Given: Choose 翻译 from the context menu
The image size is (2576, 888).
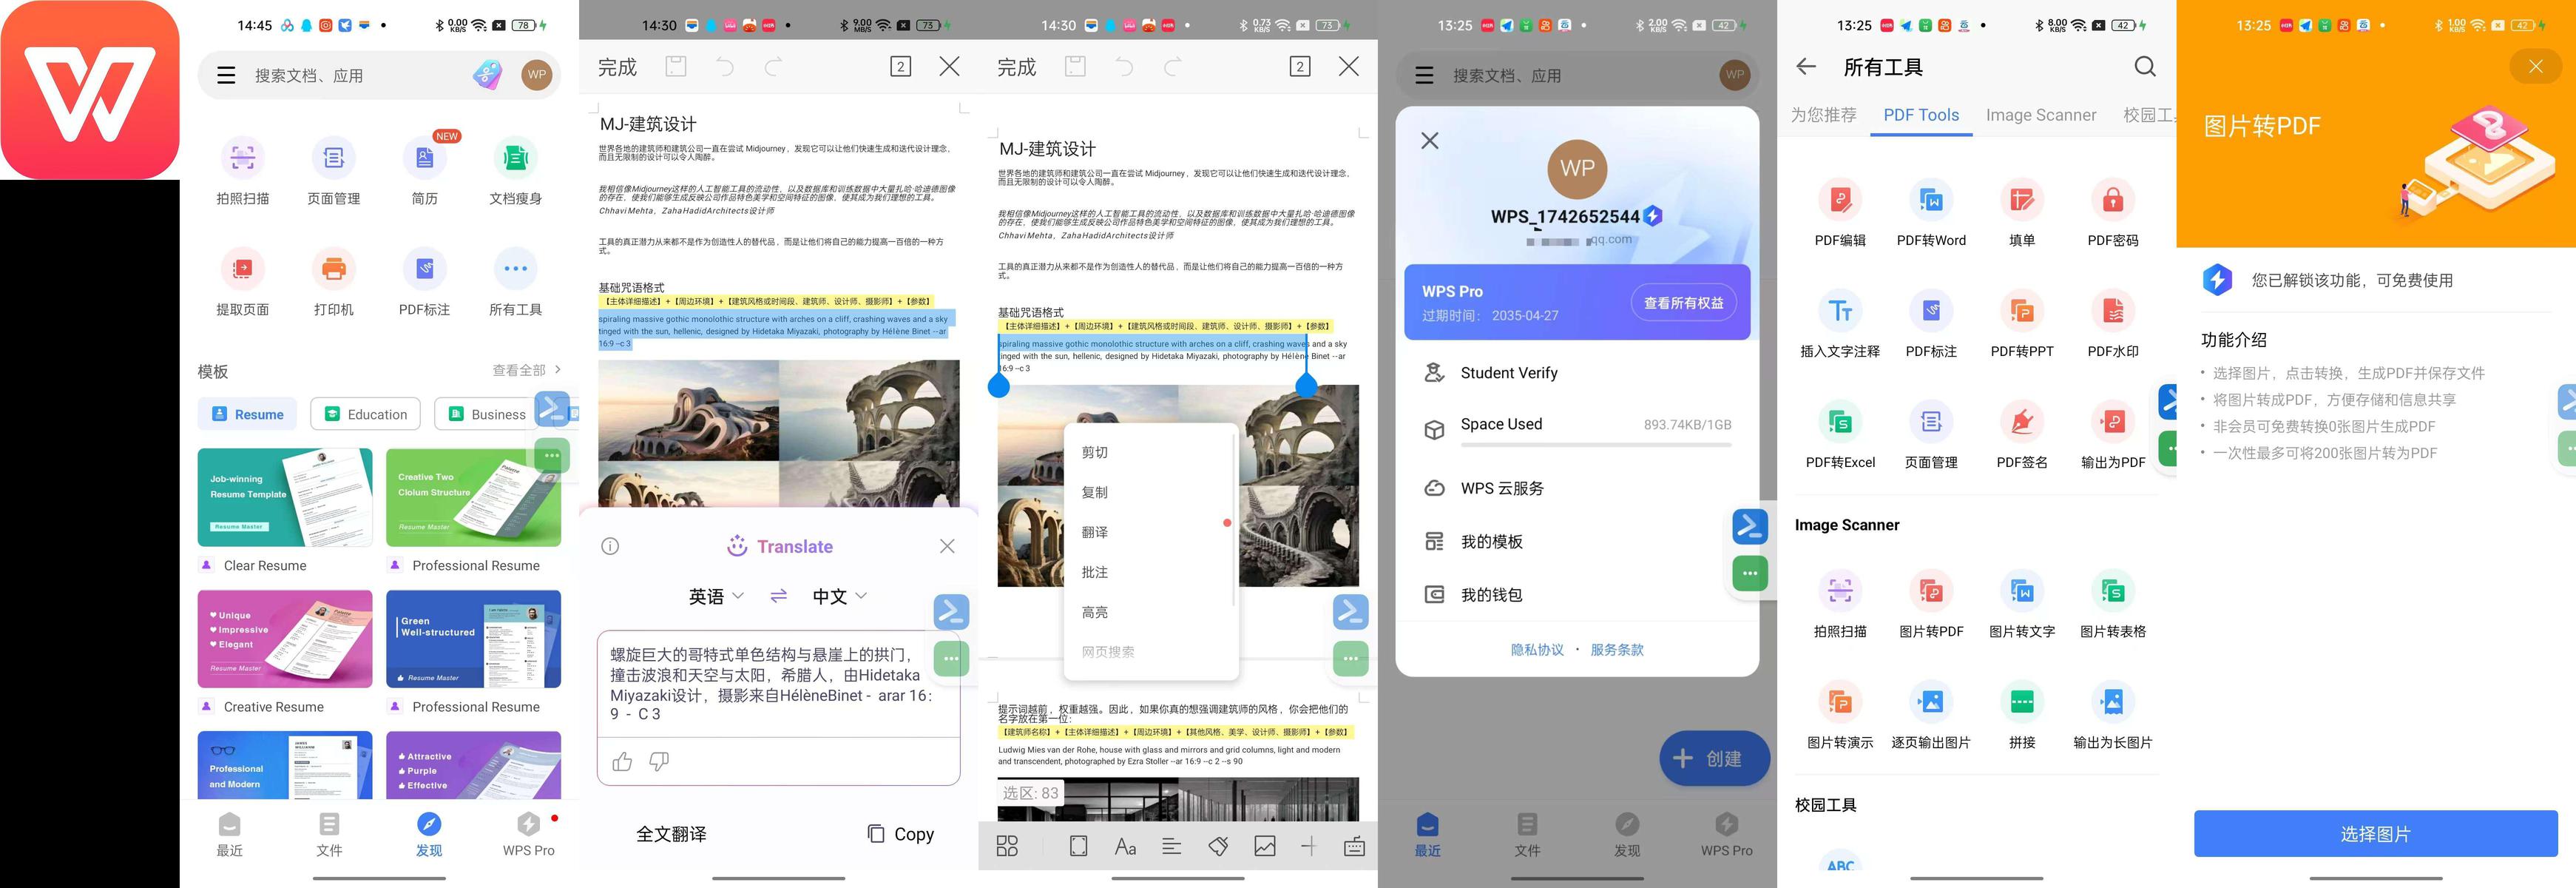Looking at the screenshot, I should [1095, 532].
